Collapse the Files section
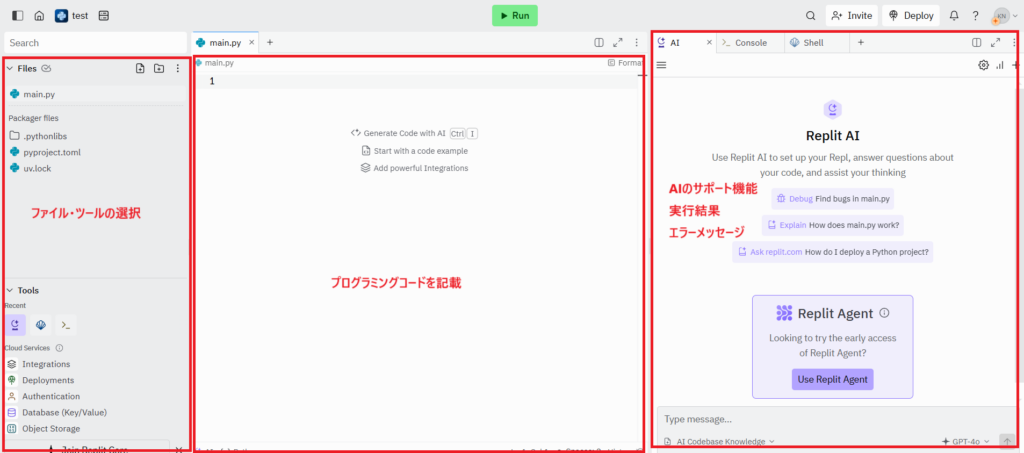The width and height of the screenshot is (1024, 453). (9, 68)
